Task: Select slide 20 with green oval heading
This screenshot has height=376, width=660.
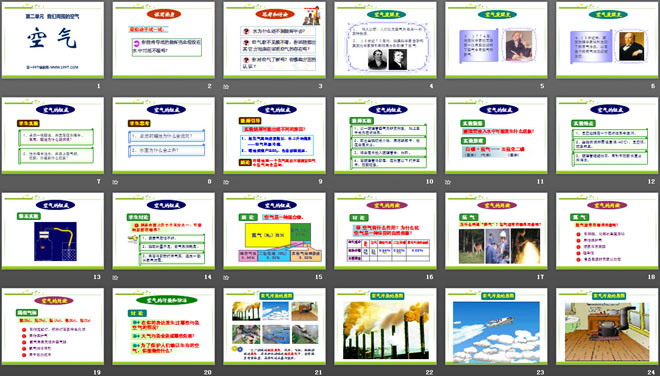Action: 163,326
